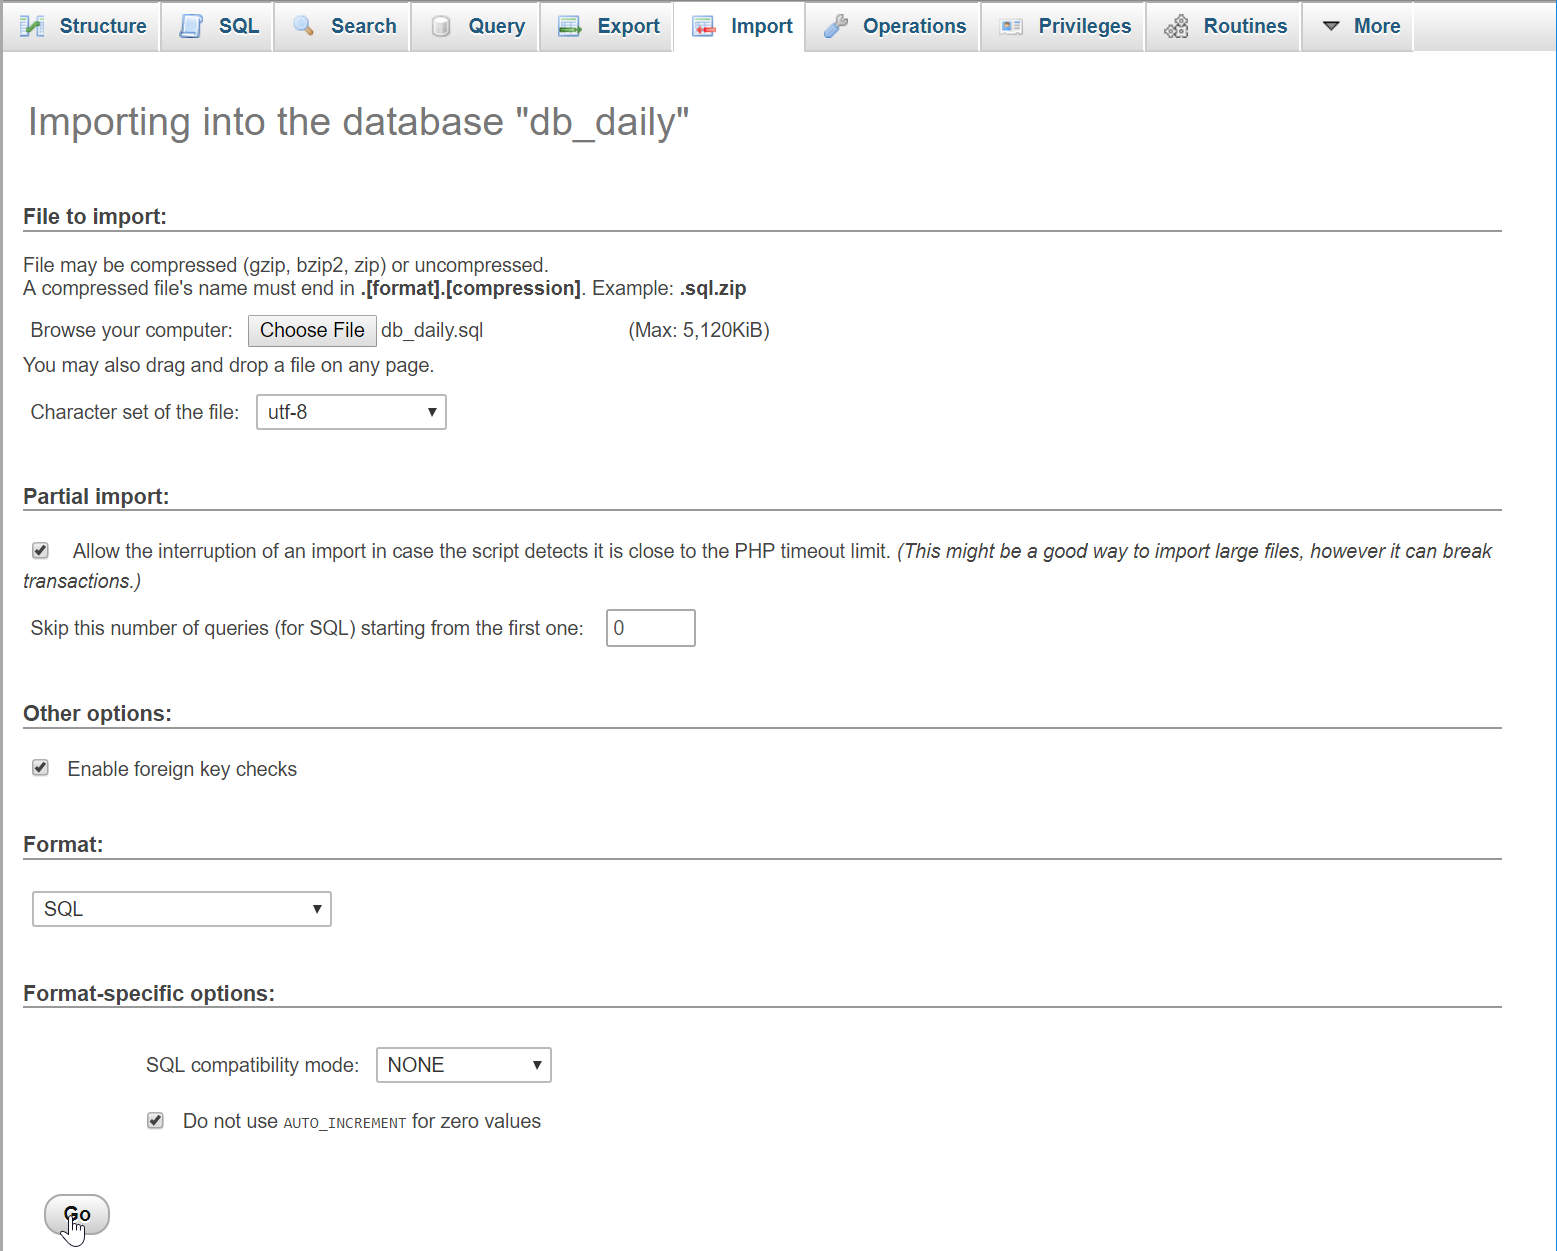Click the skip queries number field

click(651, 628)
